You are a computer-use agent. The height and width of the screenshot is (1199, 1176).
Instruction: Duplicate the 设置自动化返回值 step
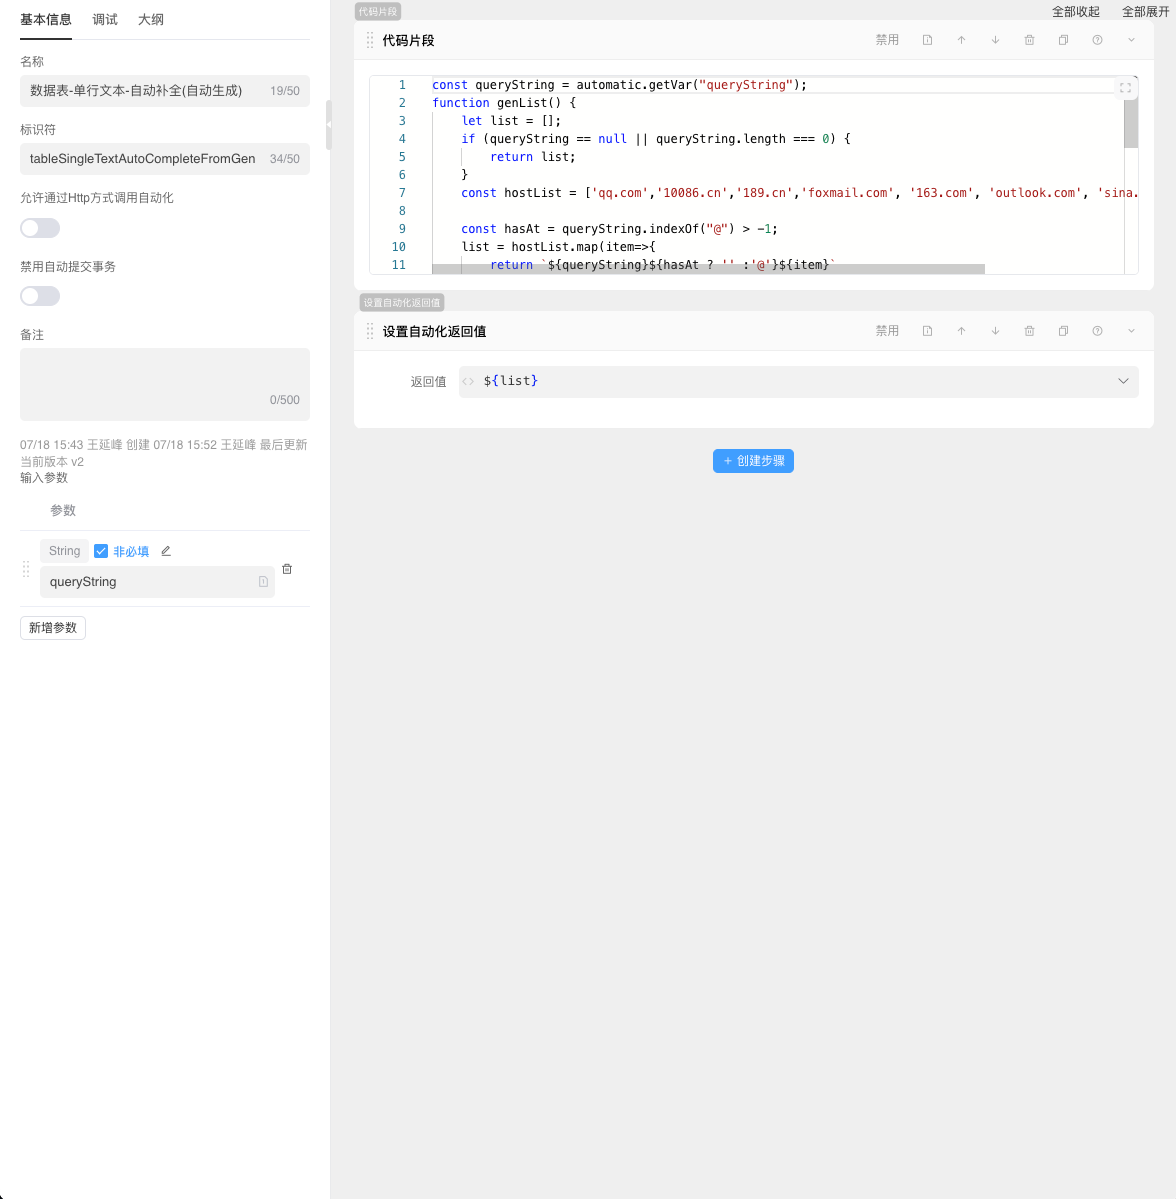point(1063,331)
